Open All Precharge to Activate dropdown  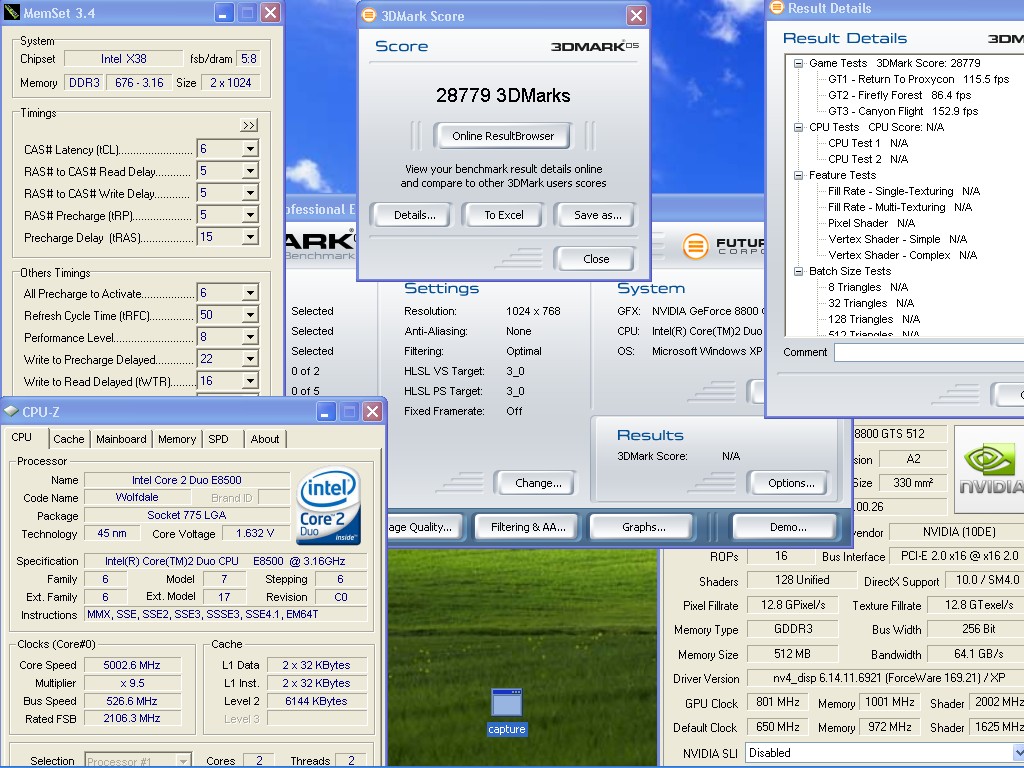(250, 293)
